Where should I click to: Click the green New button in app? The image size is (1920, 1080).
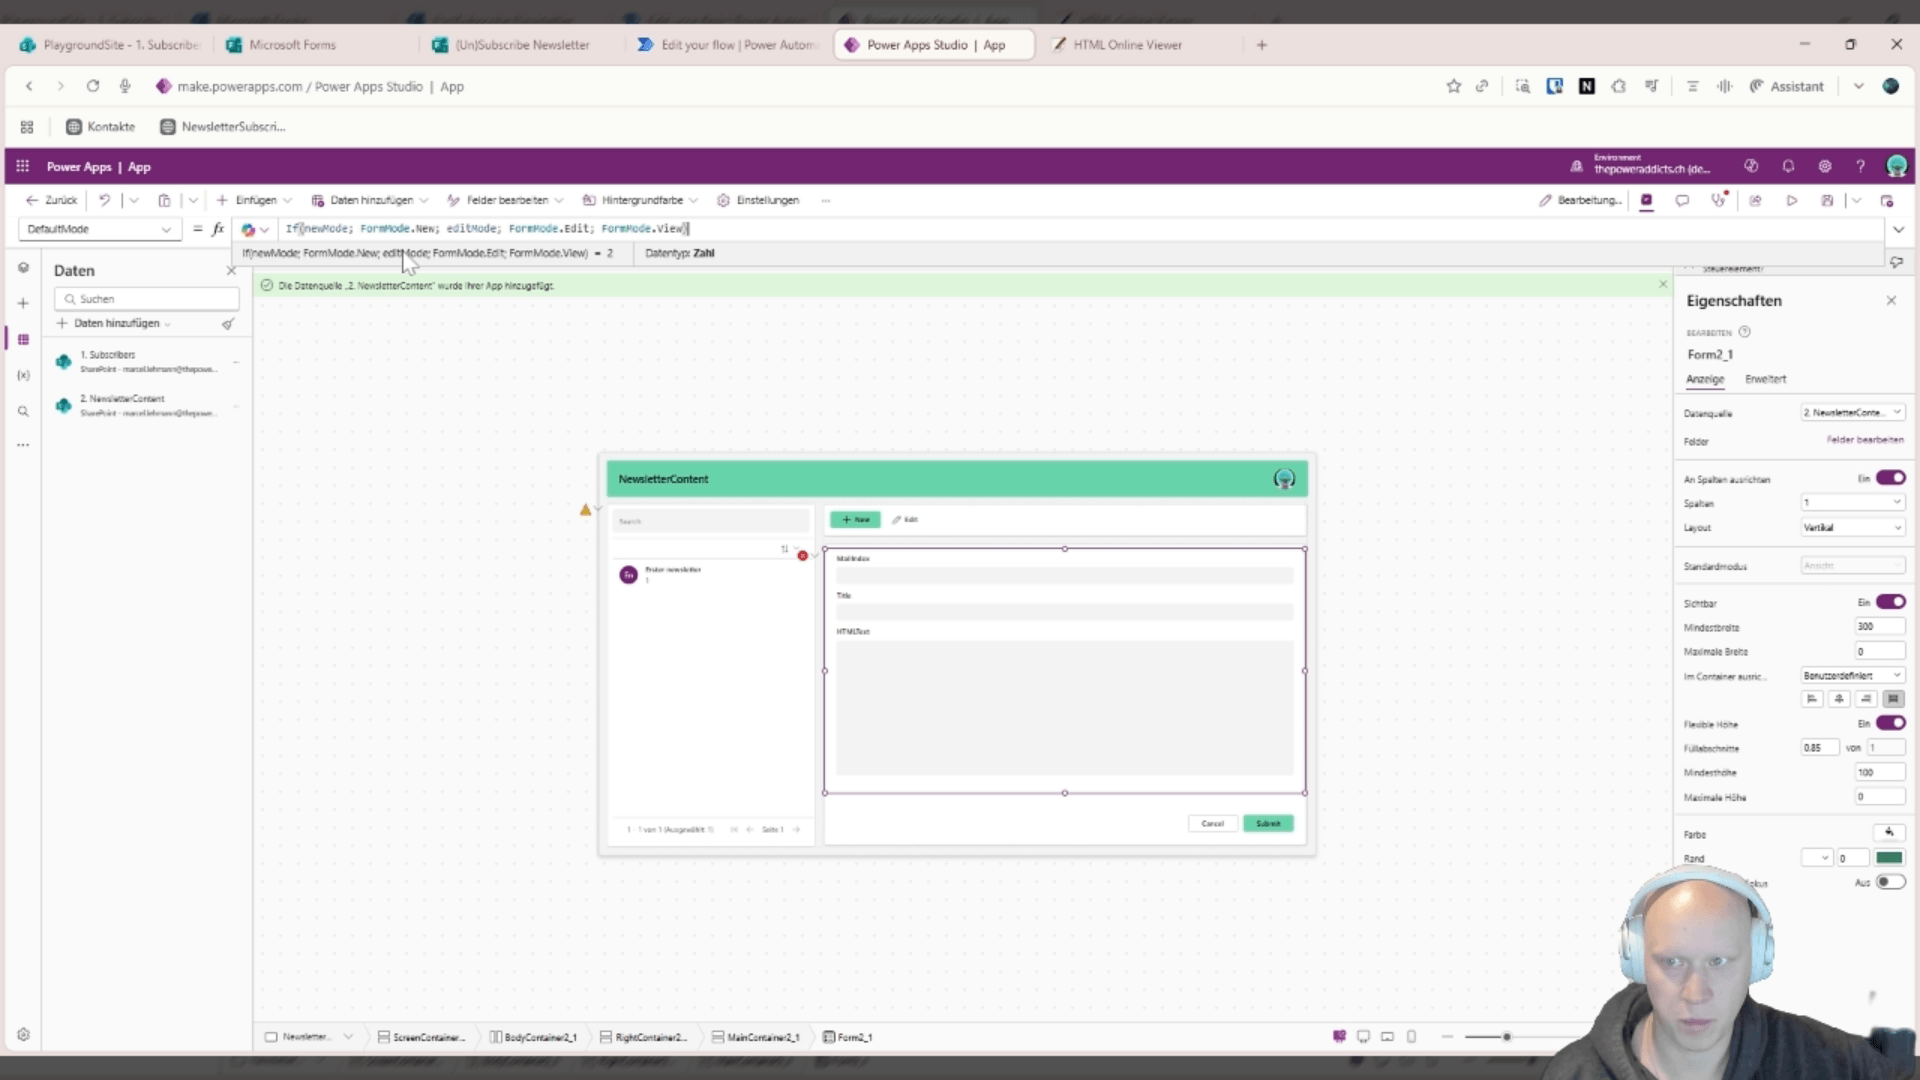855,520
